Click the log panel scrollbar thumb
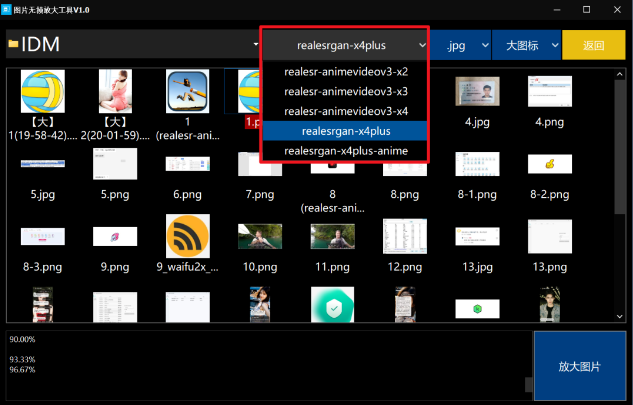The width and height of the screenshot is (633, 405). pyautogui.click(x=528, y=384)
